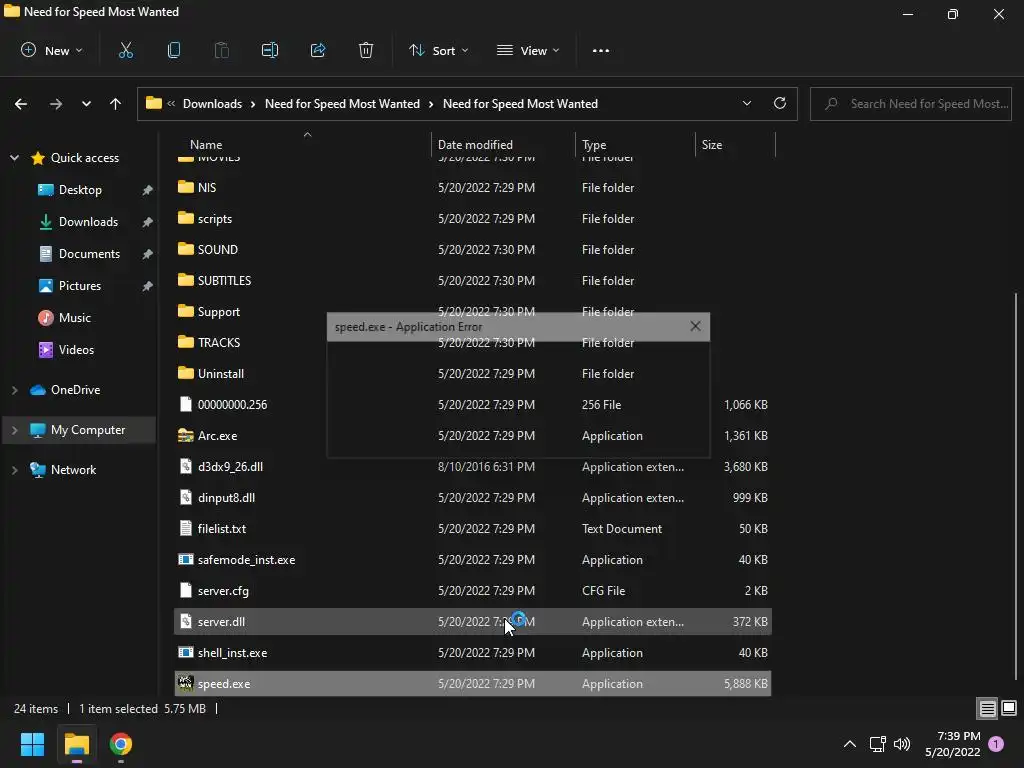Click the Rename icon in toolbar
Screen dimensions: 1024x768
(x=270, y=50)
